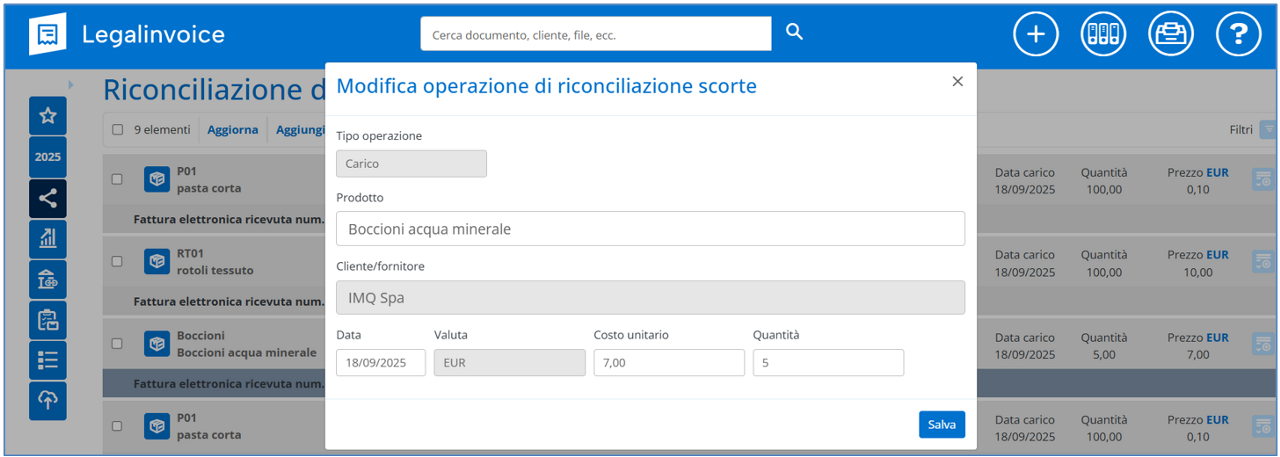Open the bar chart reports sidebar icon

(x=48, y=238)
